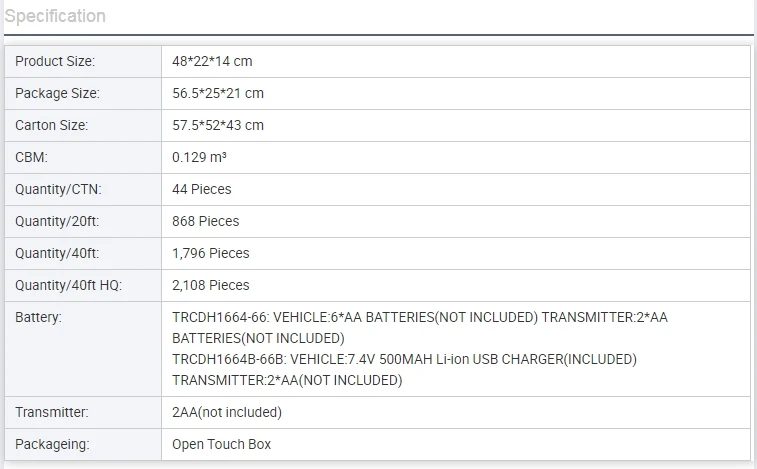Click the 56.5*25*21 cm value

pyautogui.click(x=218, y=93)
